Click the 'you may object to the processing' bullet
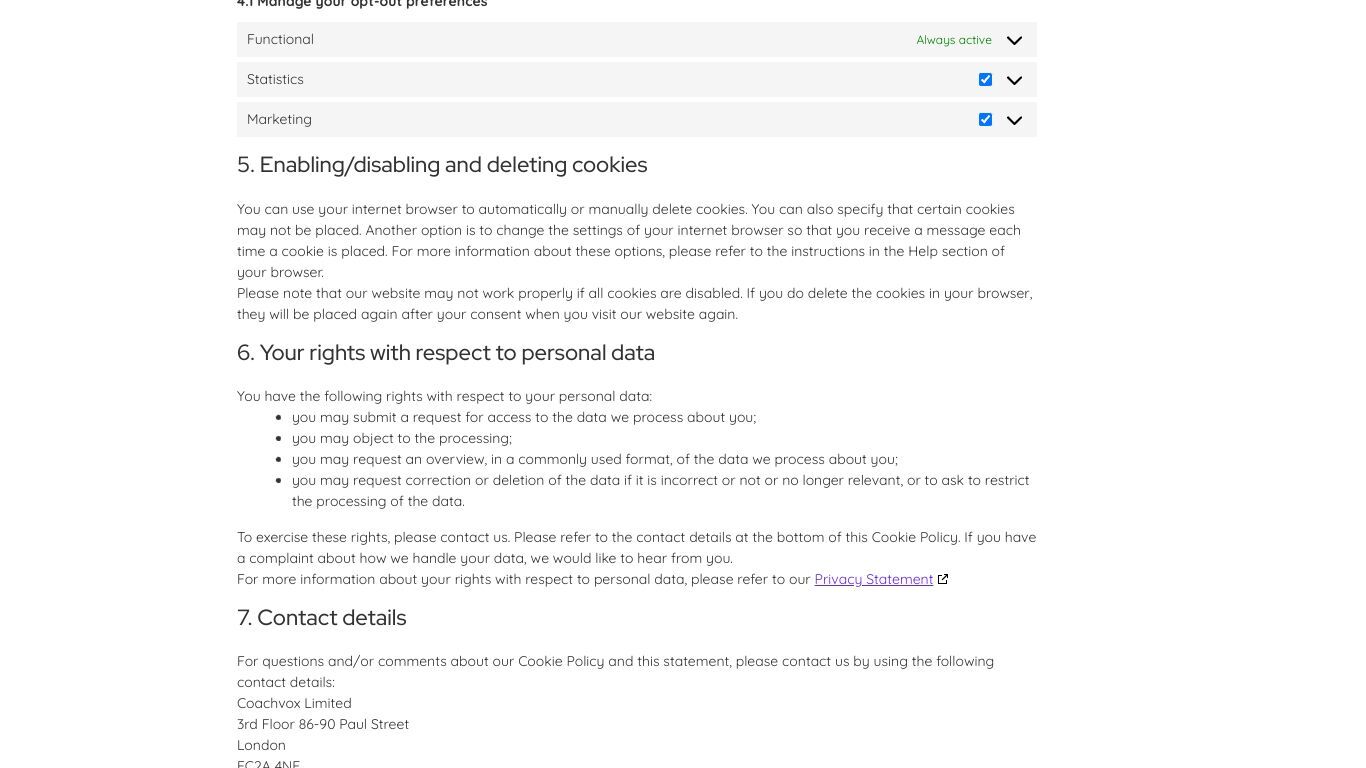 pos(402,438)
